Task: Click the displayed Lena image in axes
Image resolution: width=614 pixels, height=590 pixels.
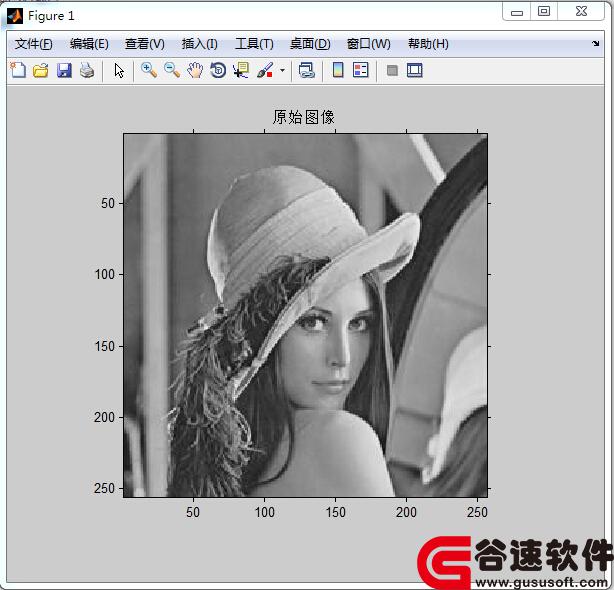Action: (305, 316)
